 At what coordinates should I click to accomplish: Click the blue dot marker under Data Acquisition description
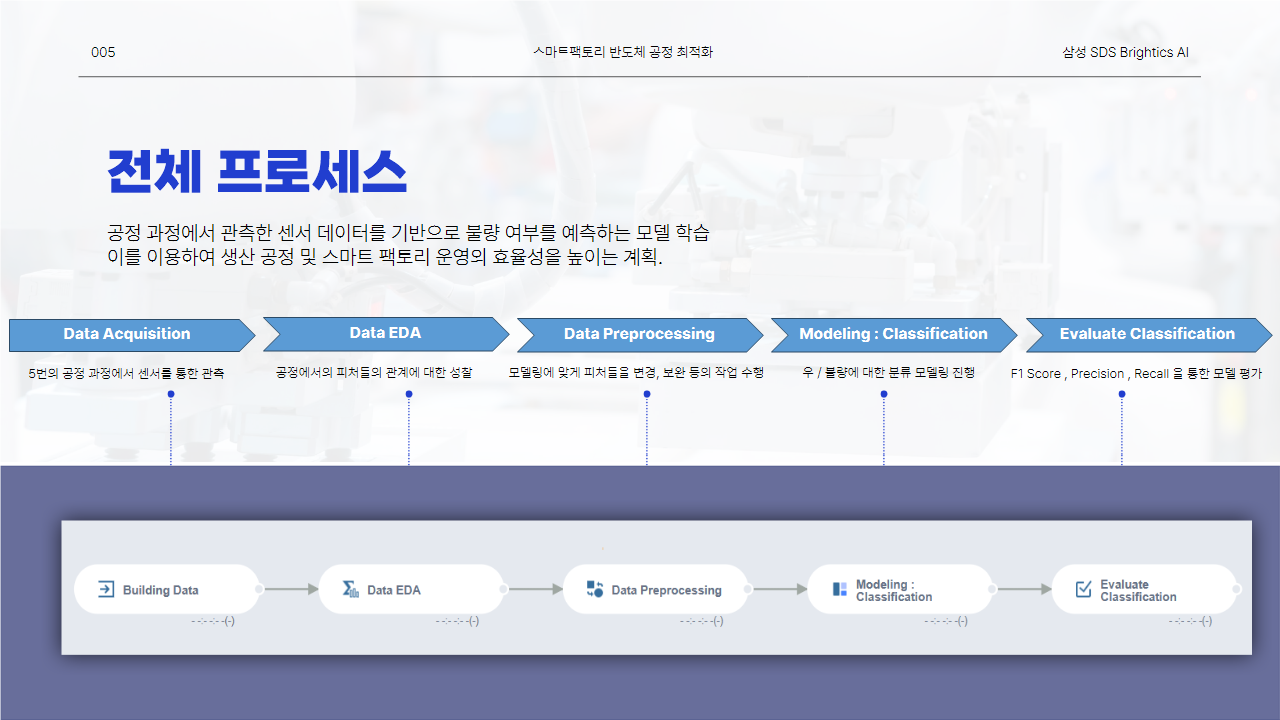171,394
